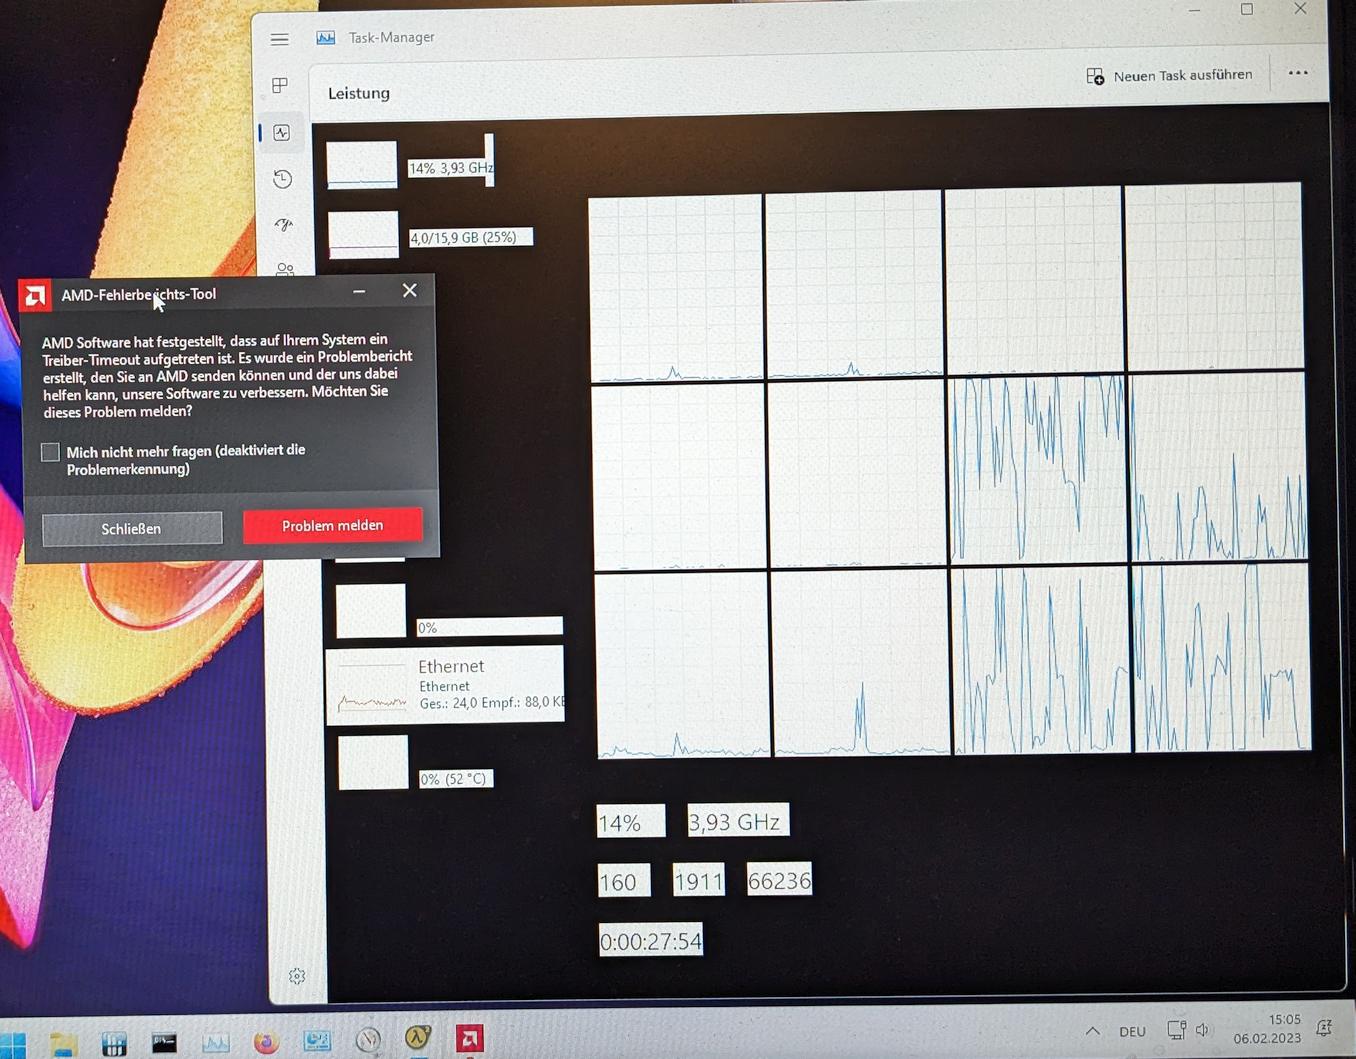The height and width of the screenshot is (1059, 1356).
Task: Click the red AMD Software taskbar icon
Action: pyautogui.click(x=469, y=1038)
